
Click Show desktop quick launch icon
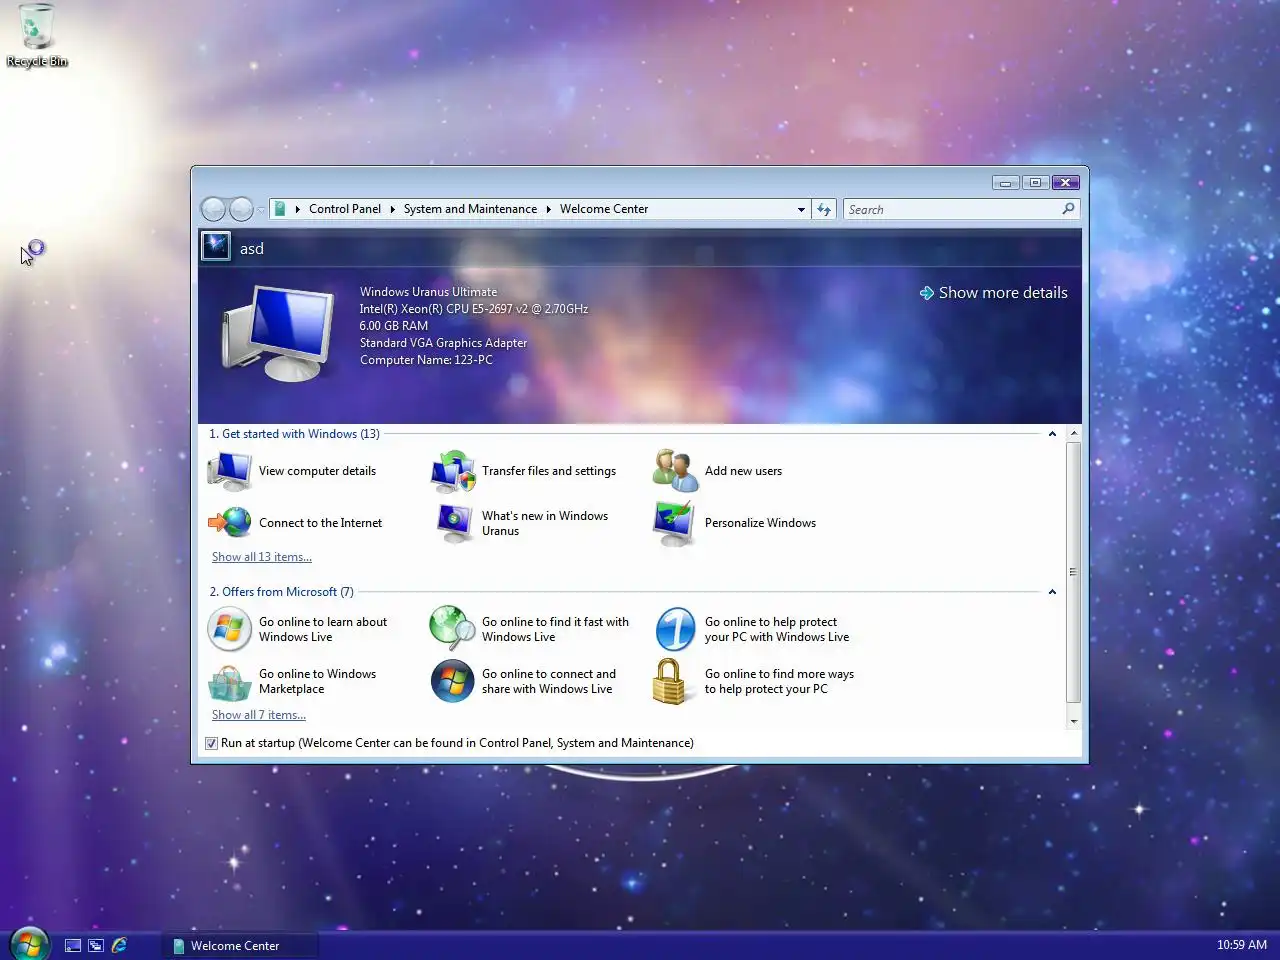pyautogui.click(x=73, y=945)
